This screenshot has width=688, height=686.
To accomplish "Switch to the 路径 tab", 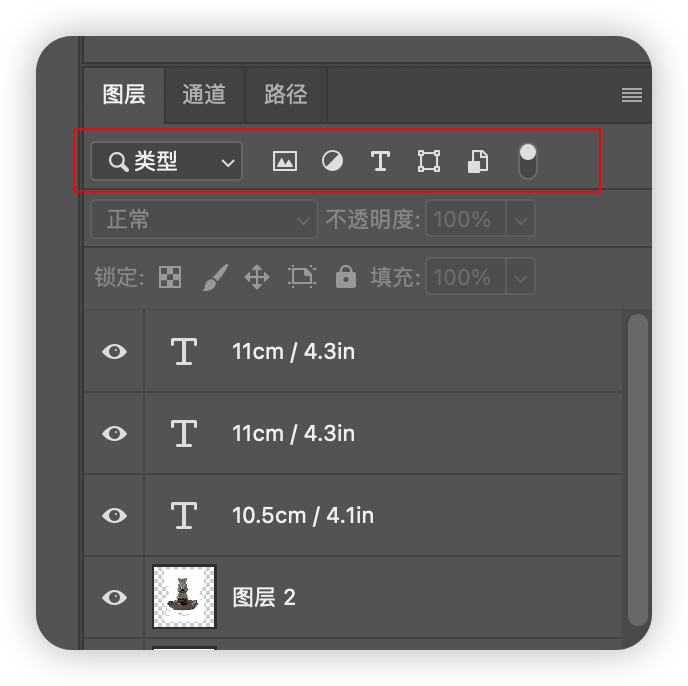I will point(286,95).
